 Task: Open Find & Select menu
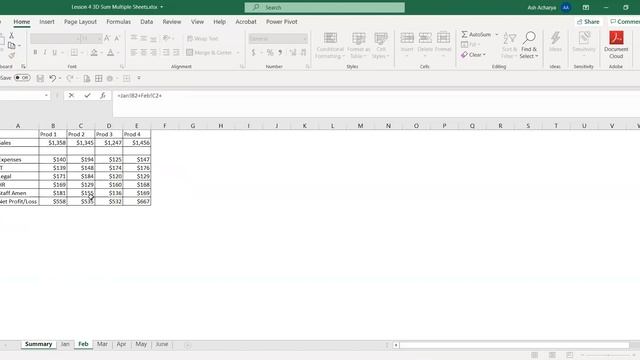tap(529, 45)
